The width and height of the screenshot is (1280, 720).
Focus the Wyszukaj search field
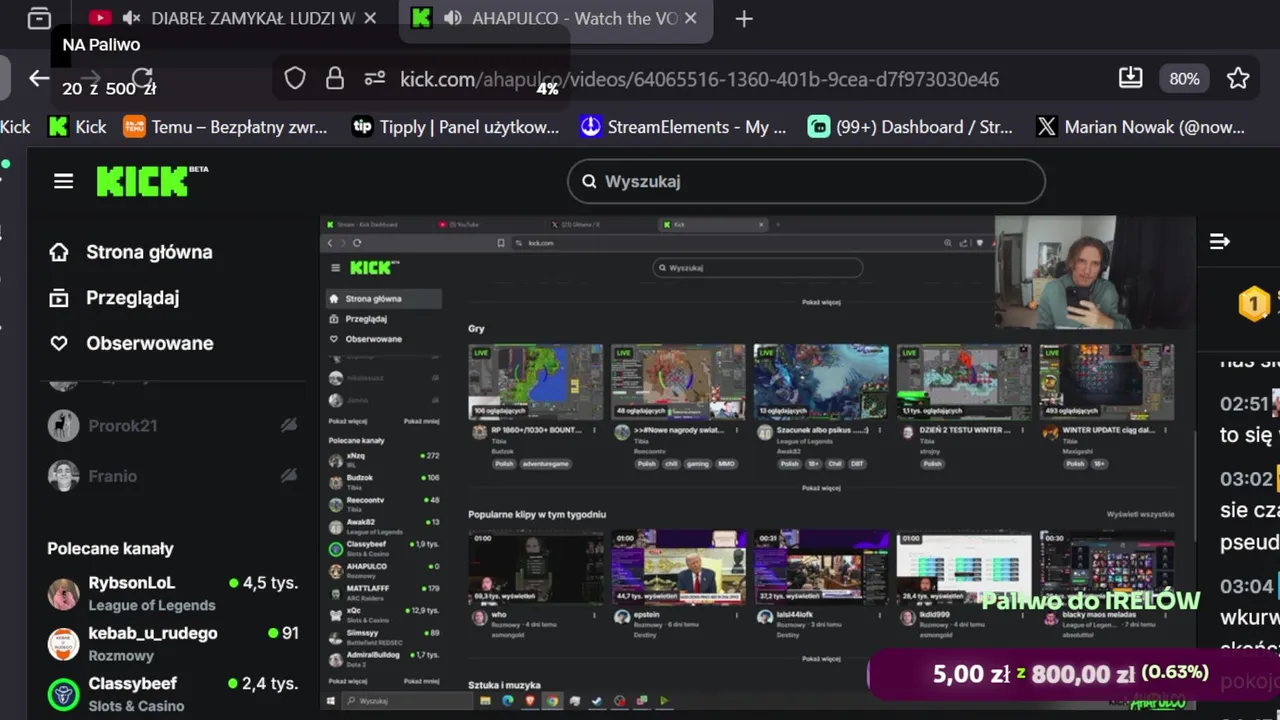[806, 181]
